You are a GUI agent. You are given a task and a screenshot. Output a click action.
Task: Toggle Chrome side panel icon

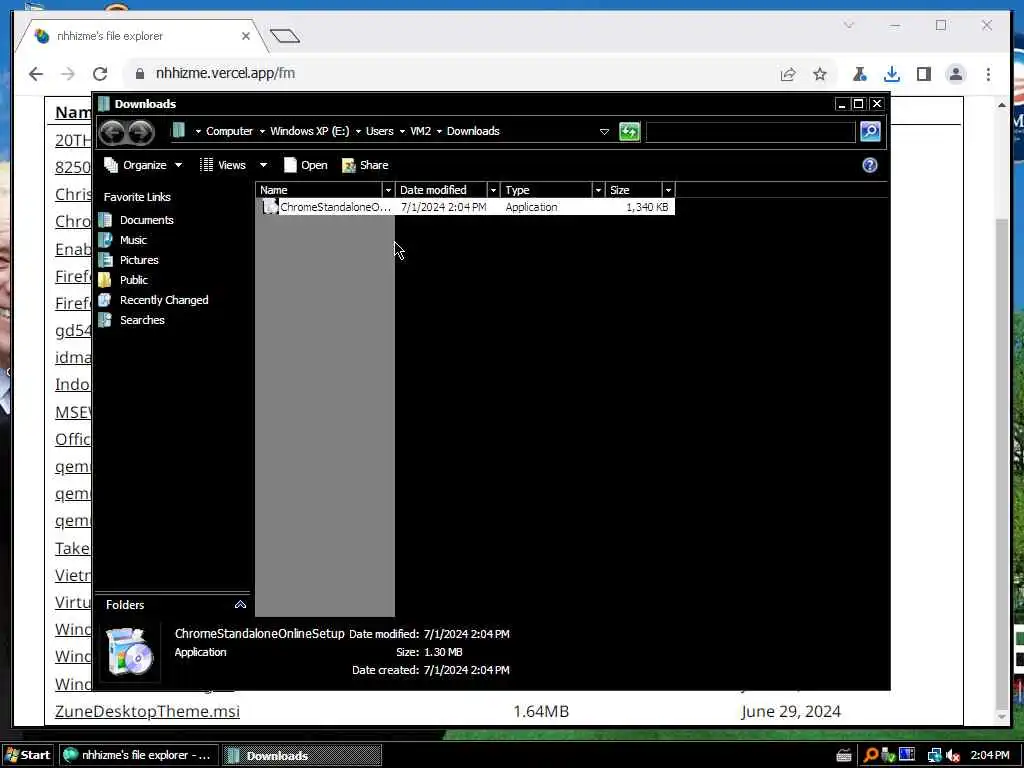click(x=923, y=74)
